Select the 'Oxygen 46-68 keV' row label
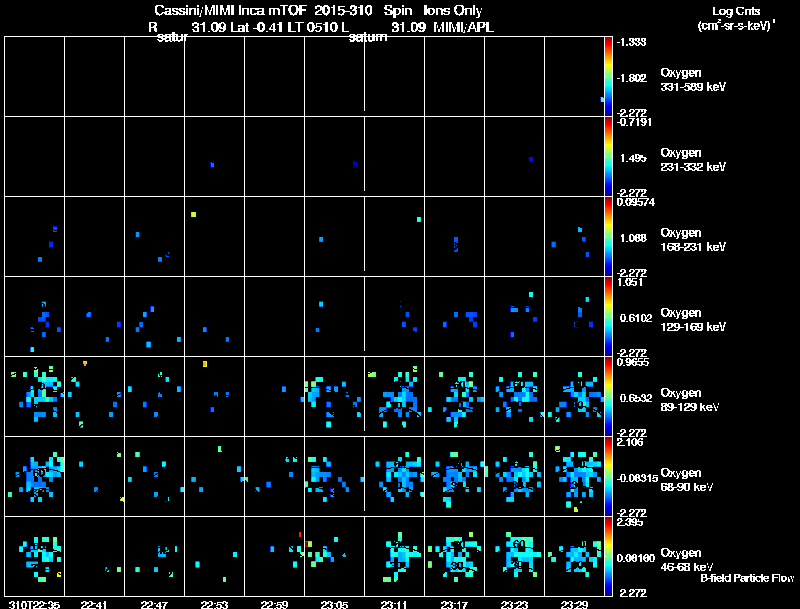 pos(687,560)
